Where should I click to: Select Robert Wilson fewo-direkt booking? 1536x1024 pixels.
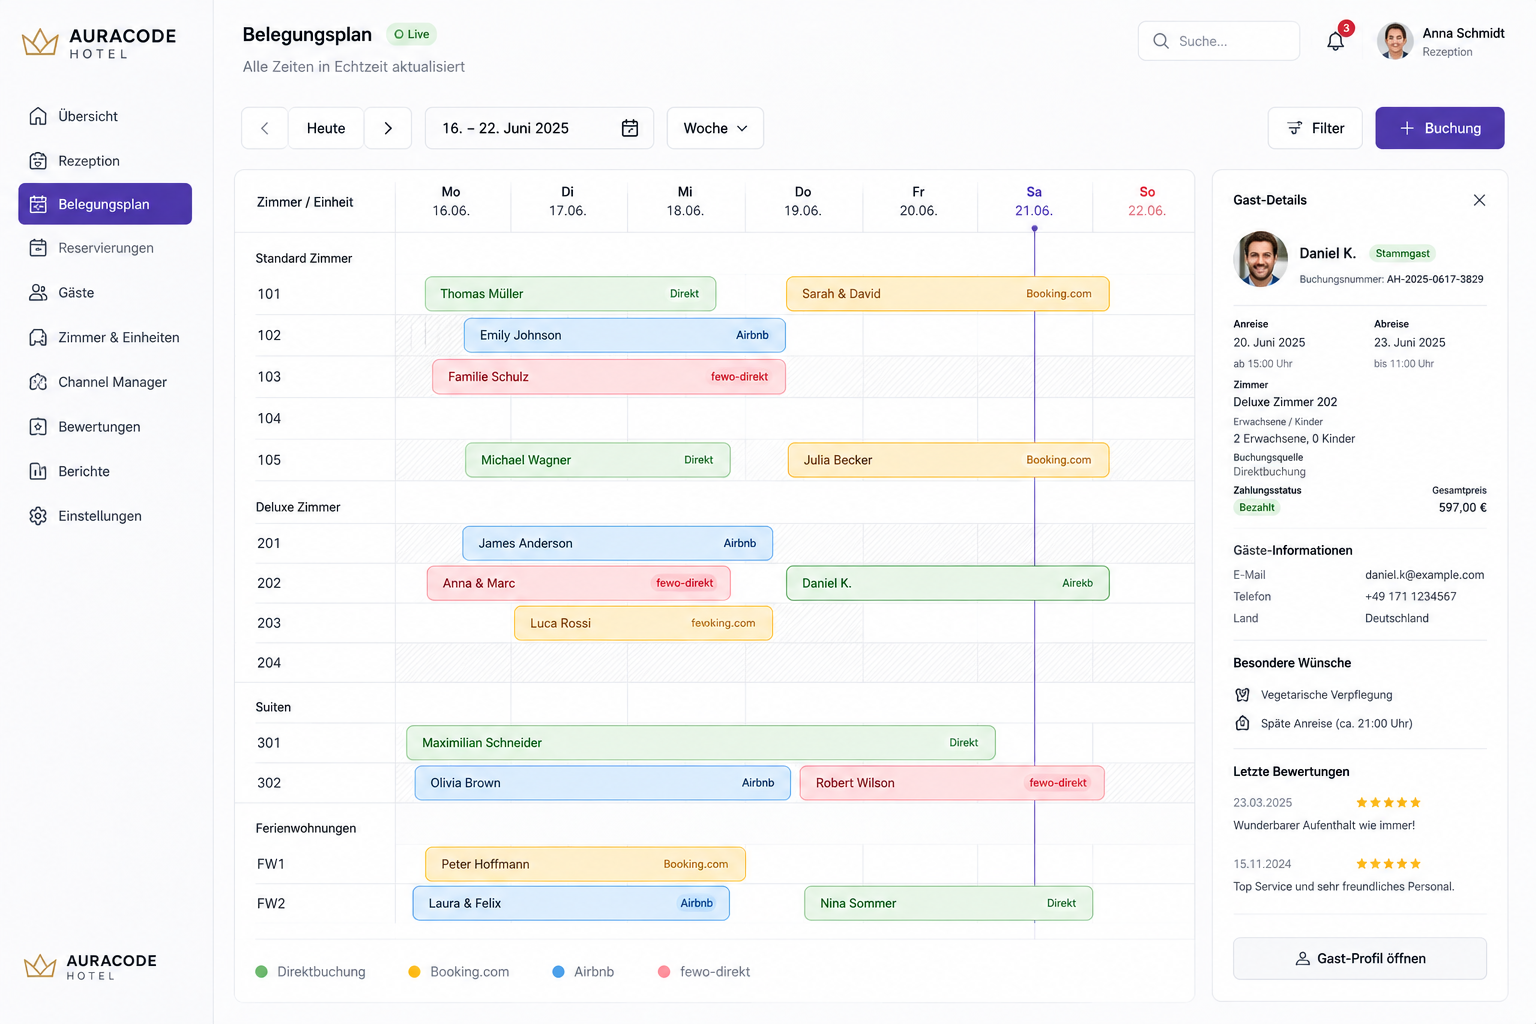click(952, 783)
